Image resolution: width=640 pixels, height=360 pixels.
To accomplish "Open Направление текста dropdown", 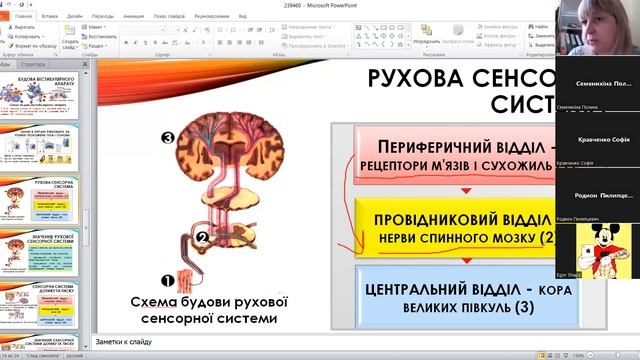I will coord(308,27).
